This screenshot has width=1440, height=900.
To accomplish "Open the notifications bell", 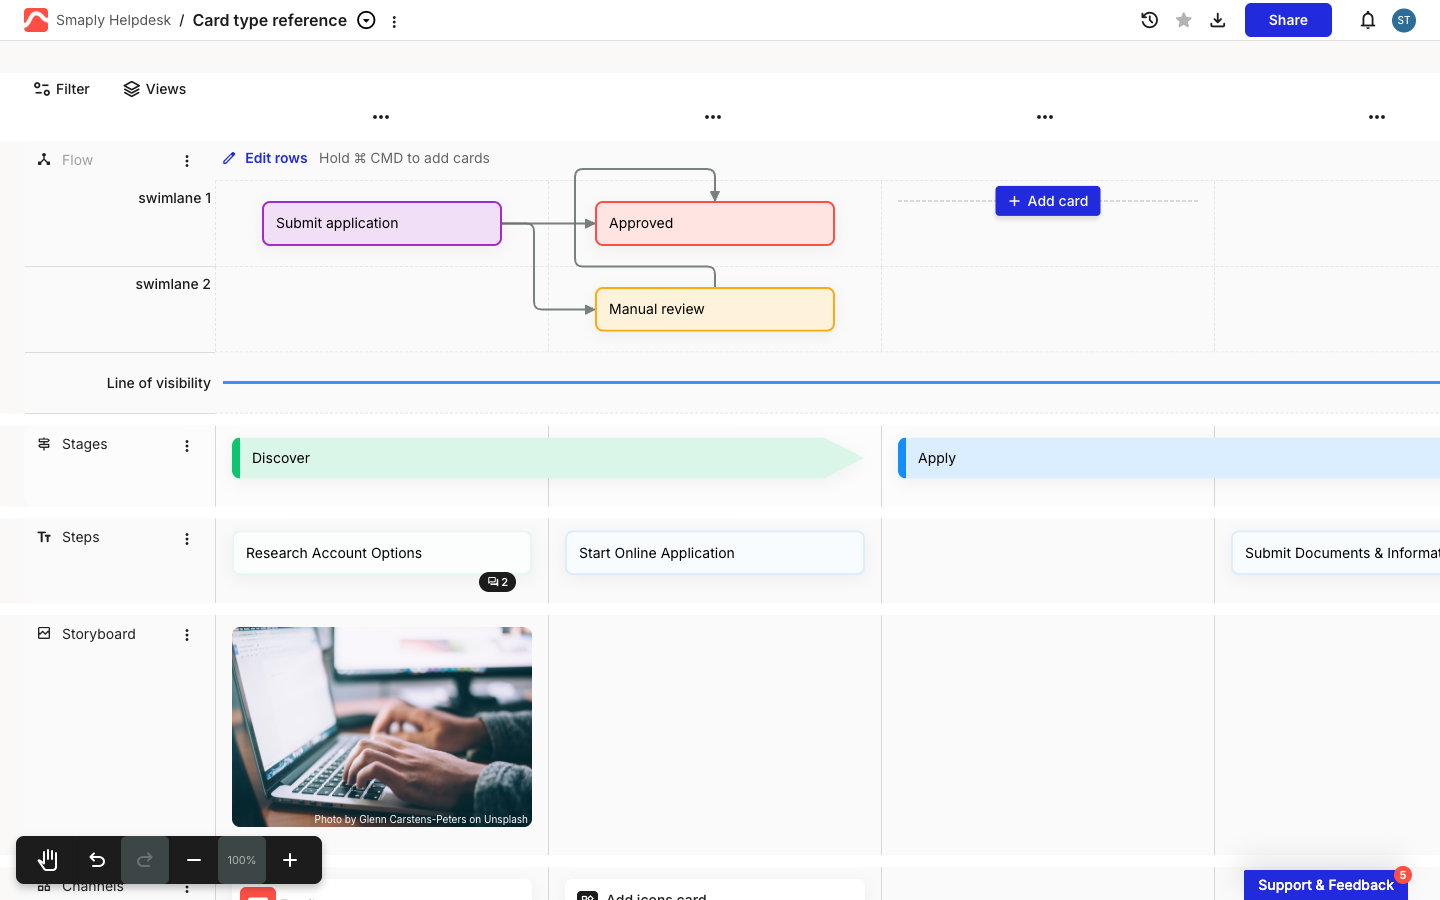I will 1368,20.
